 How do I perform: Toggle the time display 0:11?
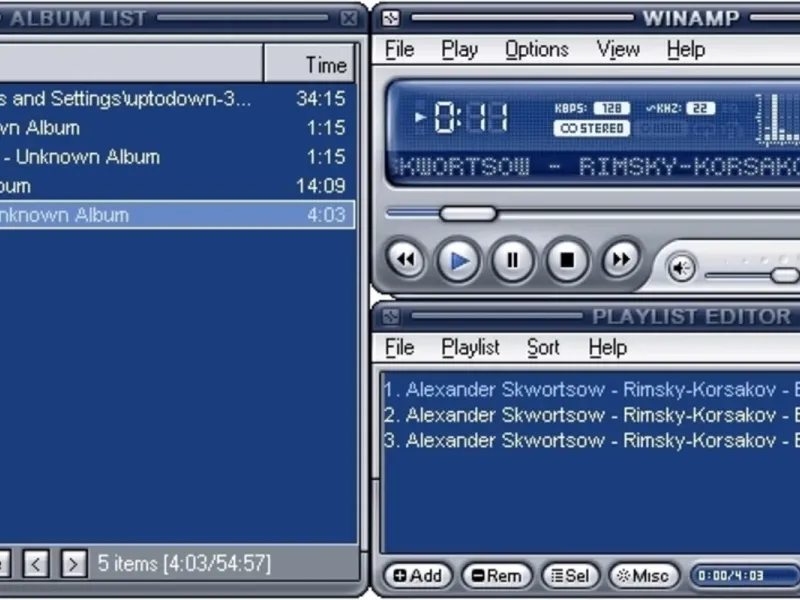(x=470, y=118)
